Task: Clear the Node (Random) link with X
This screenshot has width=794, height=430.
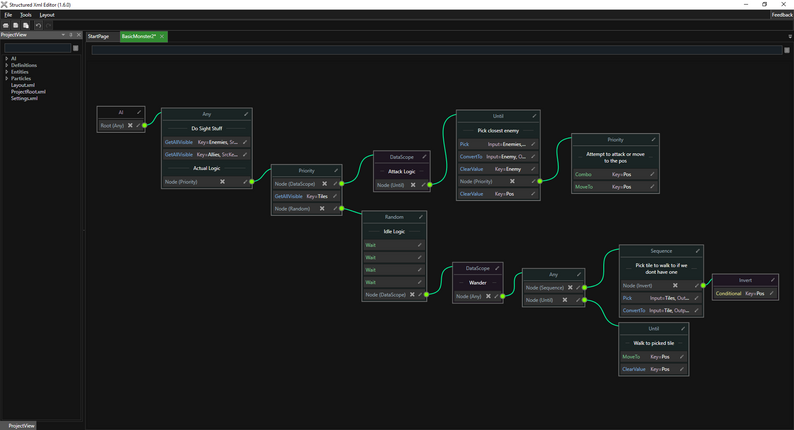Action: (322, 208)
